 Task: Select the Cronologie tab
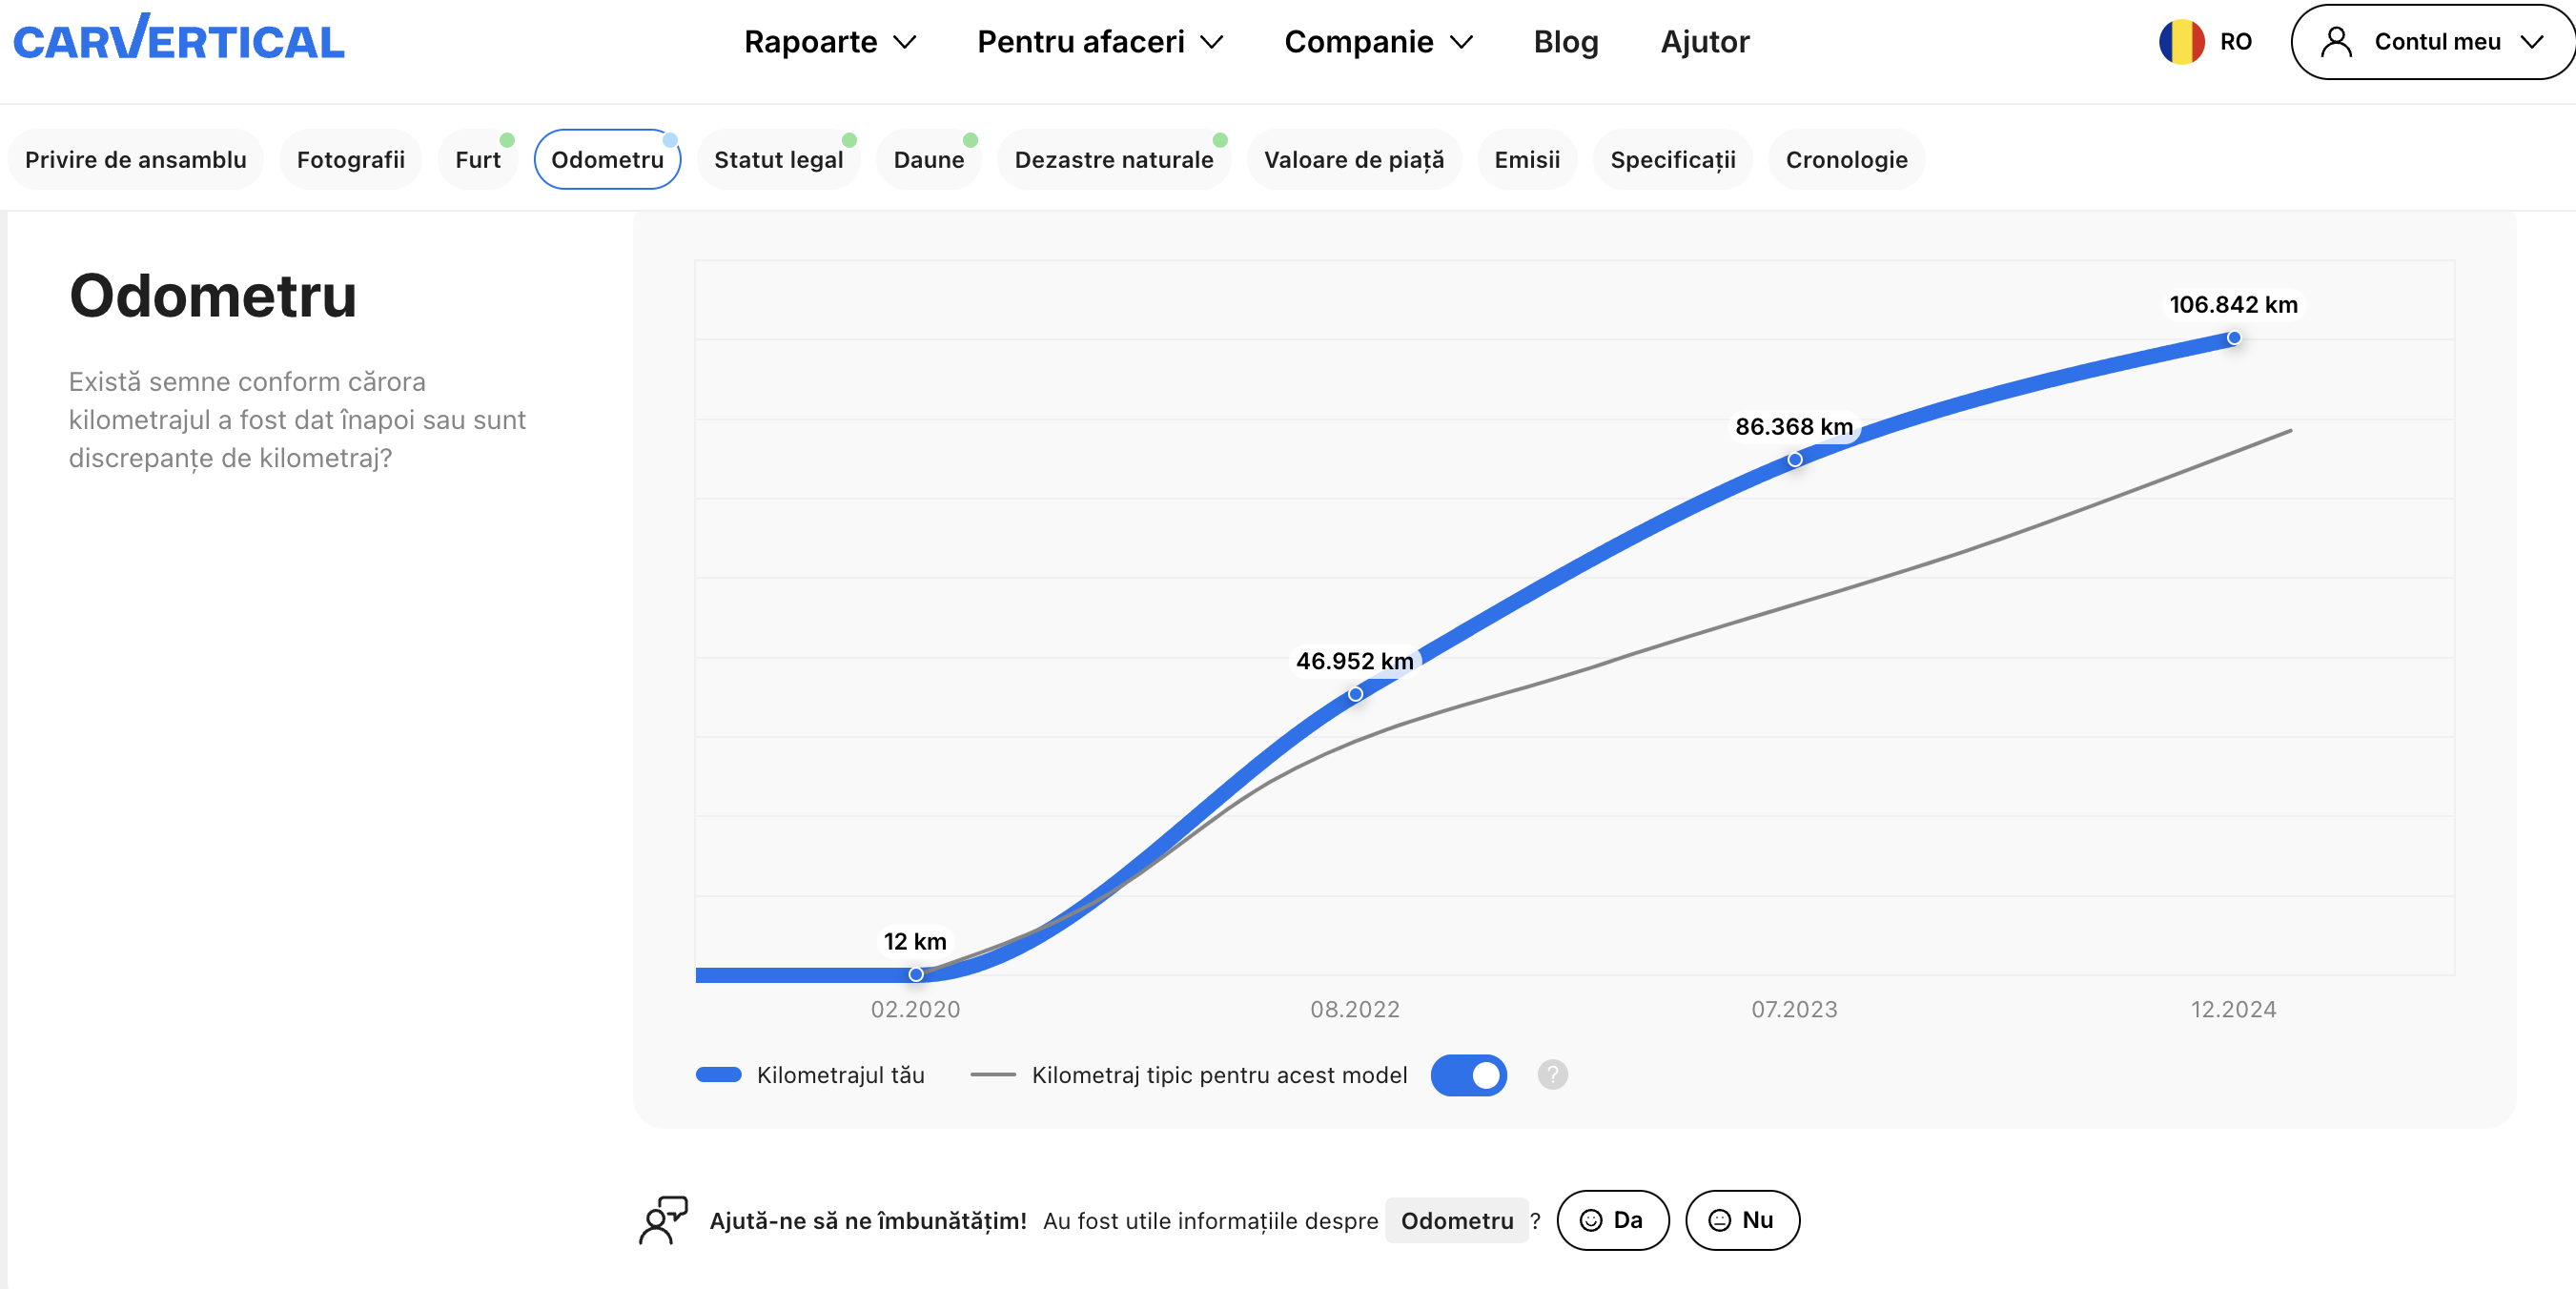(1847, 160)
